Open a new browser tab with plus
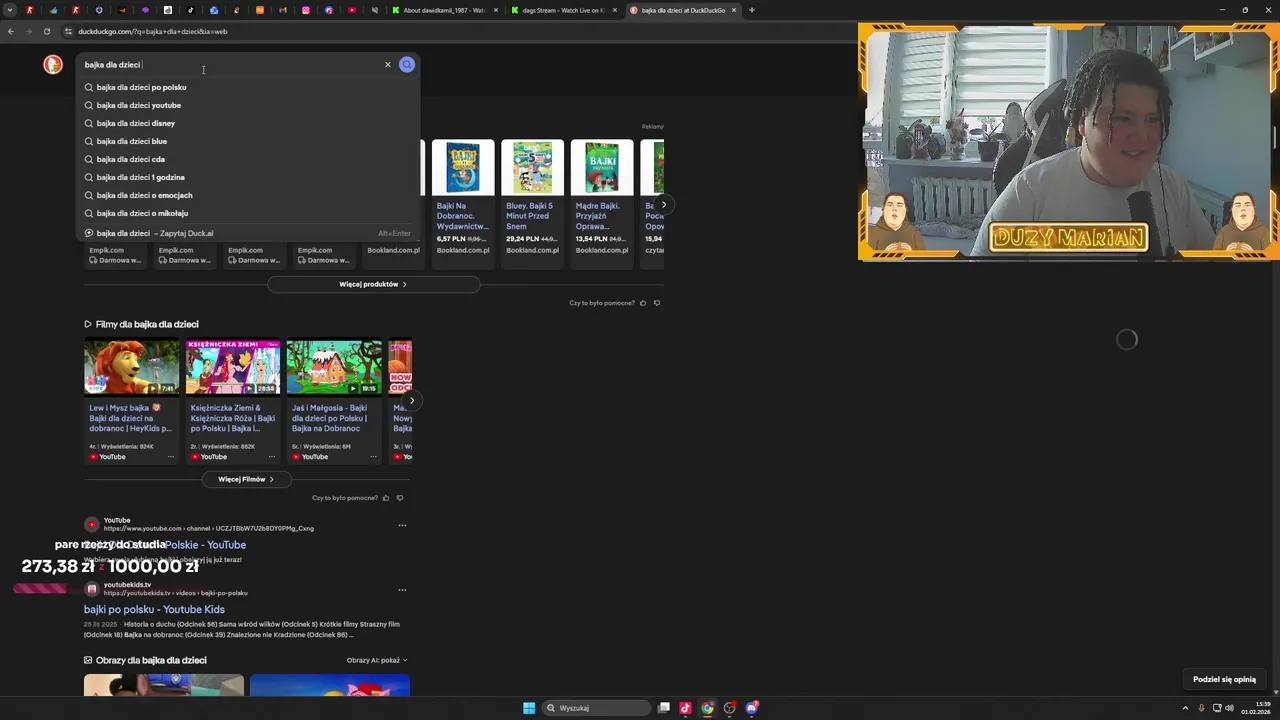Image resolution: width=1280 pixels, height=720 pixels. [752, 10]
